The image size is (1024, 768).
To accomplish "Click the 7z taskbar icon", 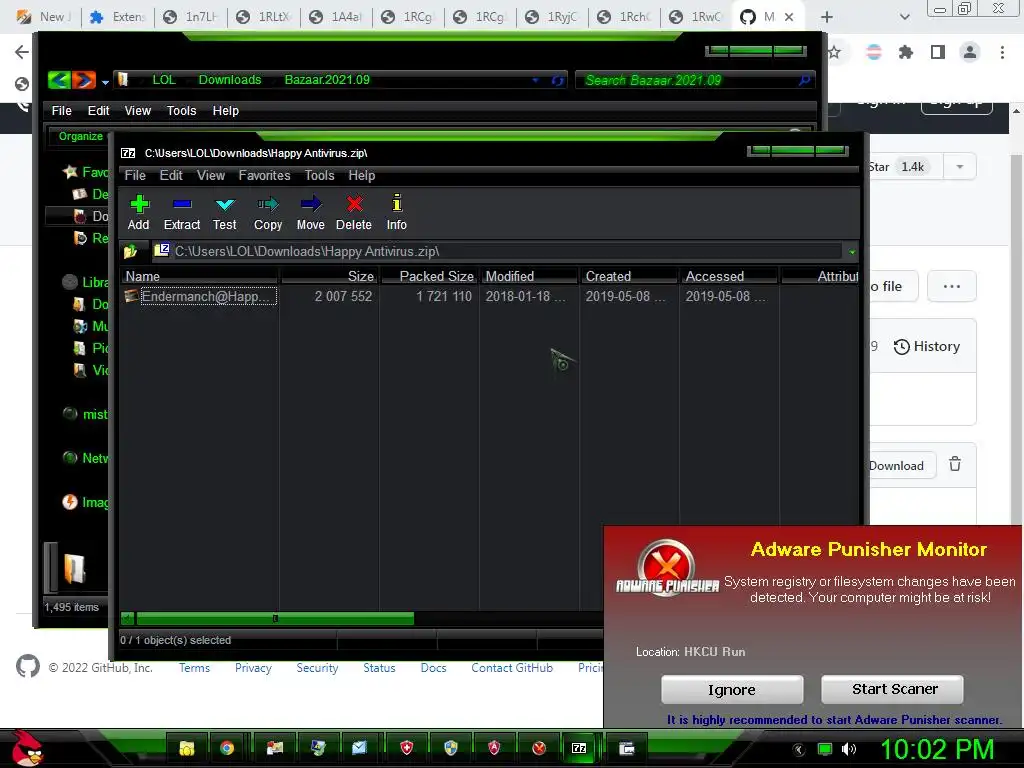I will pyautogui.click(x=579, y=748).
